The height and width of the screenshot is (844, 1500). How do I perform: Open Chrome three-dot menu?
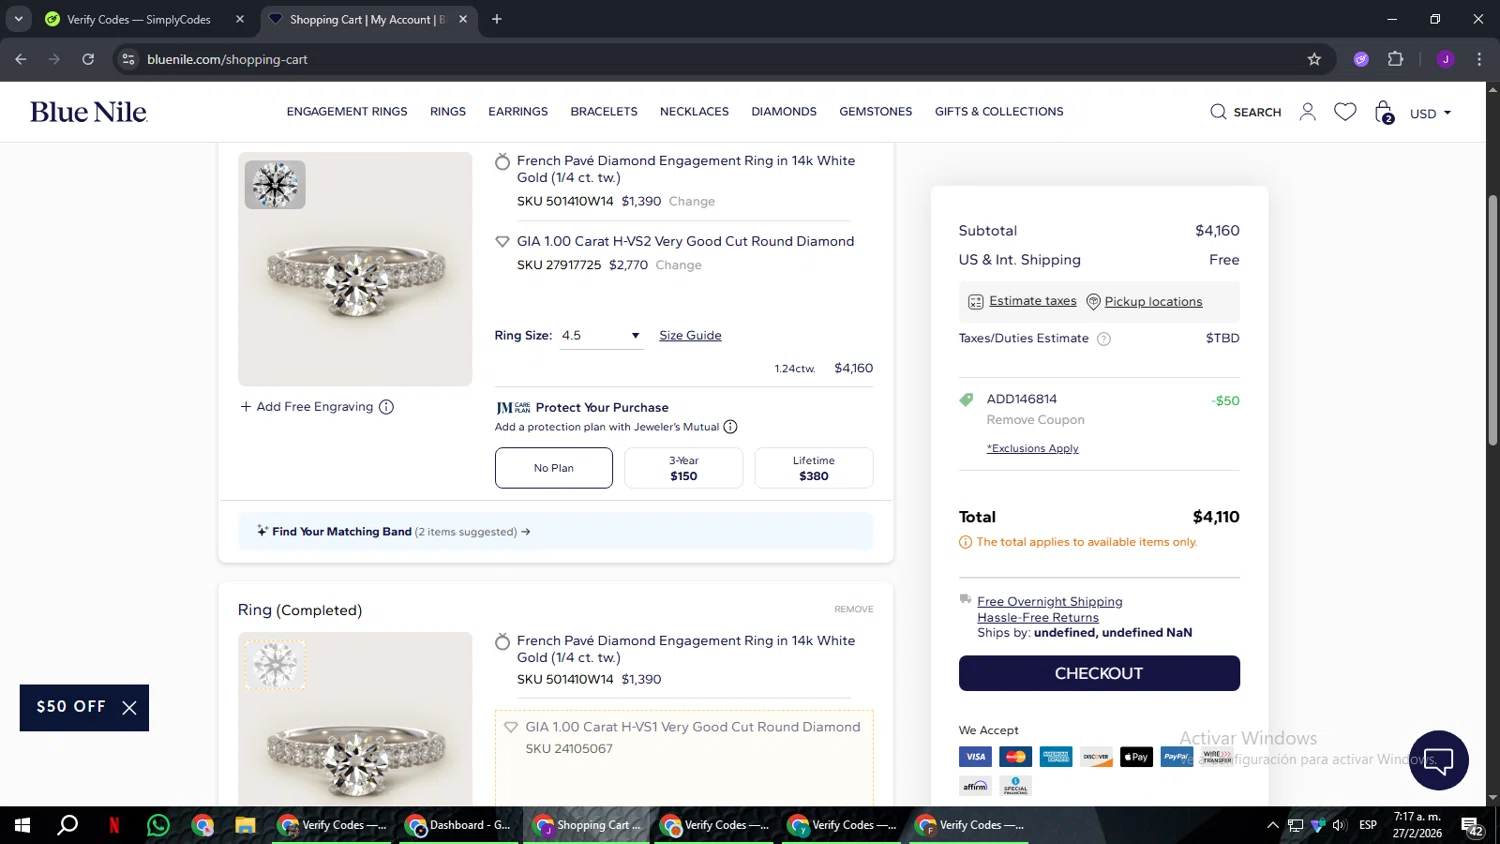pyautogui.click(x=1479, y=59)
